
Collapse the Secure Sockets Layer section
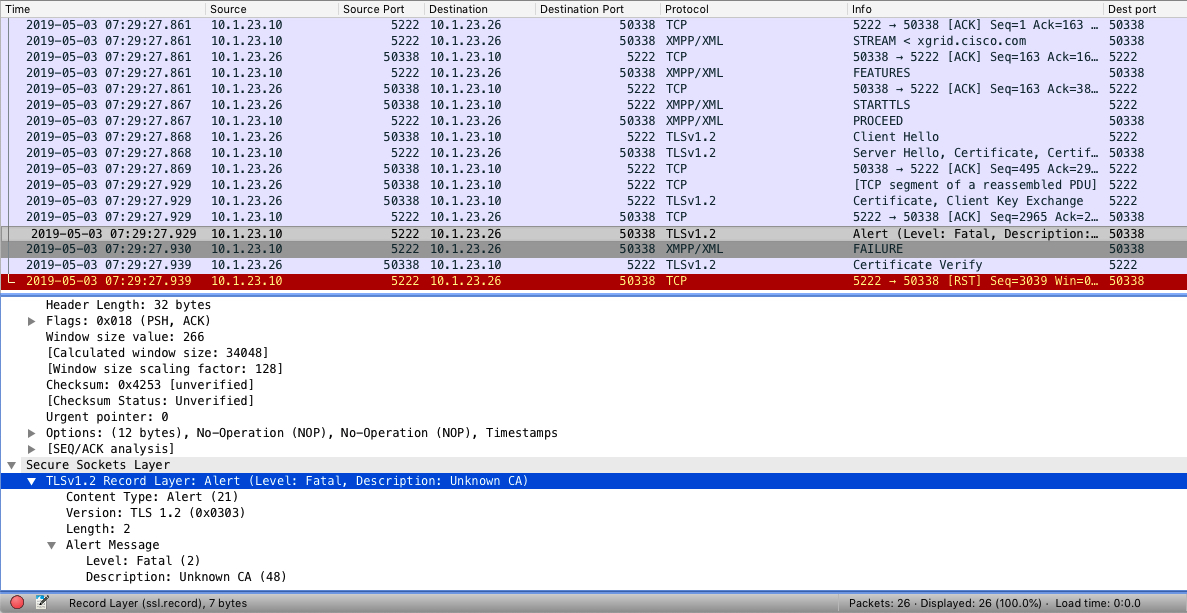tap(11, 465)
